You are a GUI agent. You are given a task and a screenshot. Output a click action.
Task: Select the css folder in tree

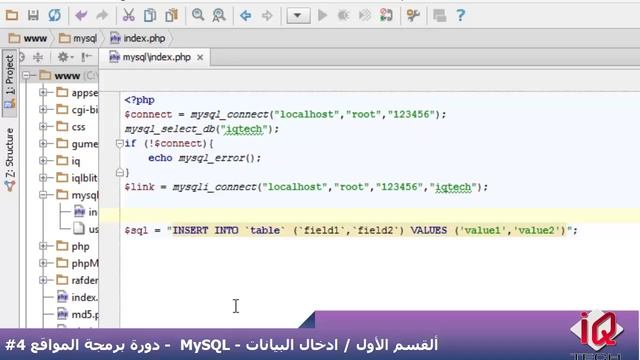click(71, 127)
